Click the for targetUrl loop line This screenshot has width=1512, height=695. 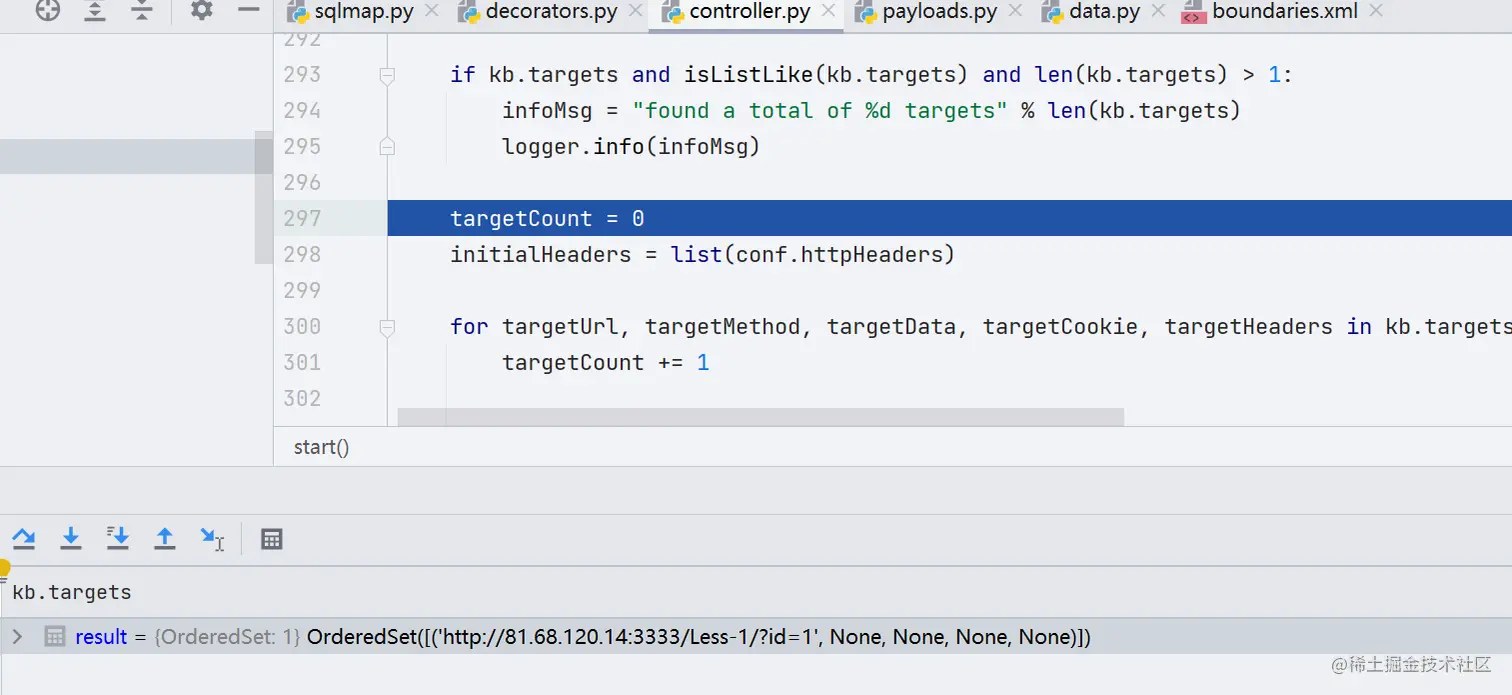point(980,326)
